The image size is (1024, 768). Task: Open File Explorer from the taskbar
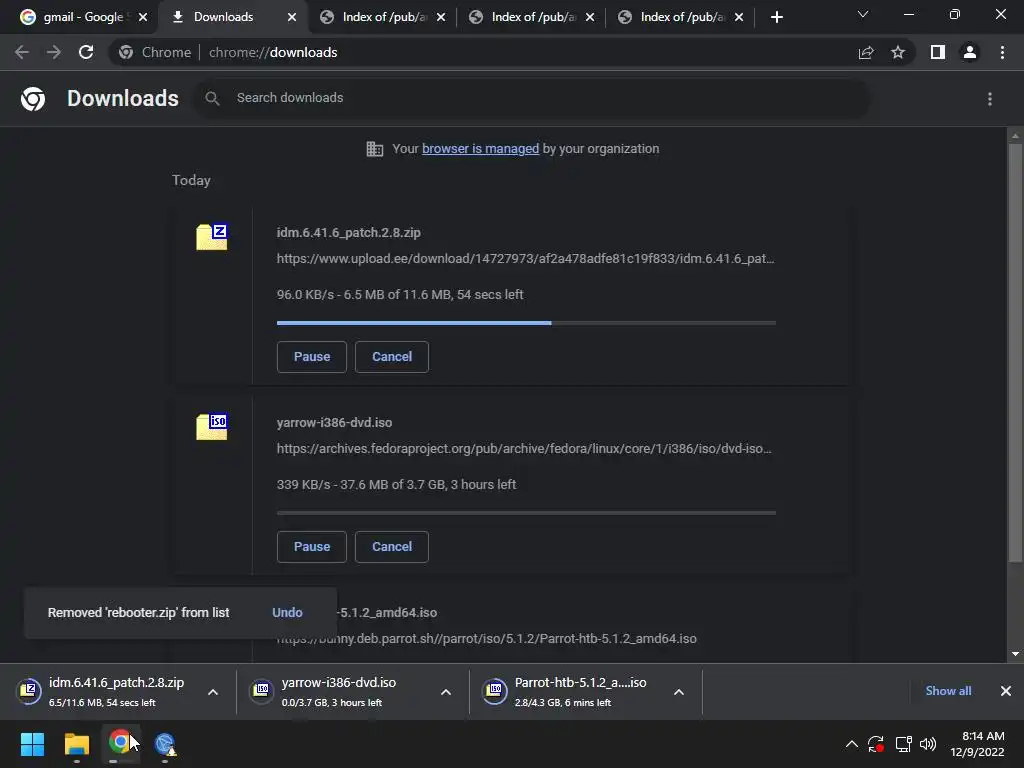tap(76, 744)
